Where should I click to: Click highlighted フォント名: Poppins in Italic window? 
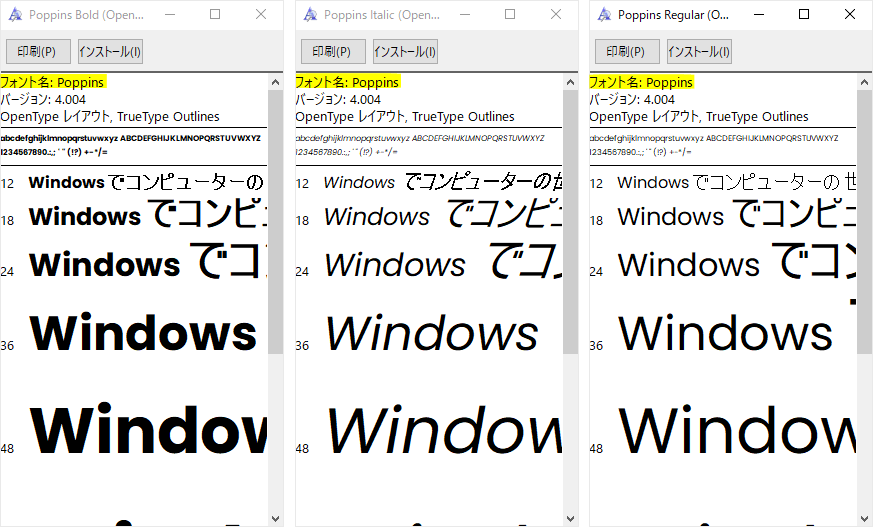tap(347, 82)
